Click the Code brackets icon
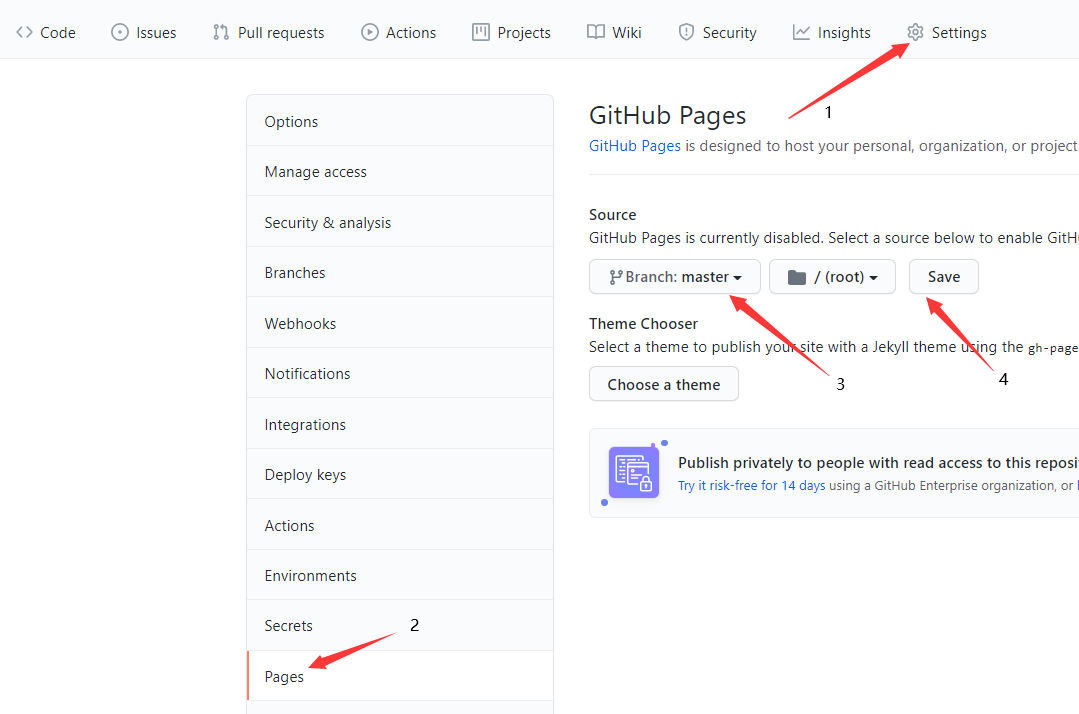Viewport: 1079px width, 714px height. click(x=24, y=32)
